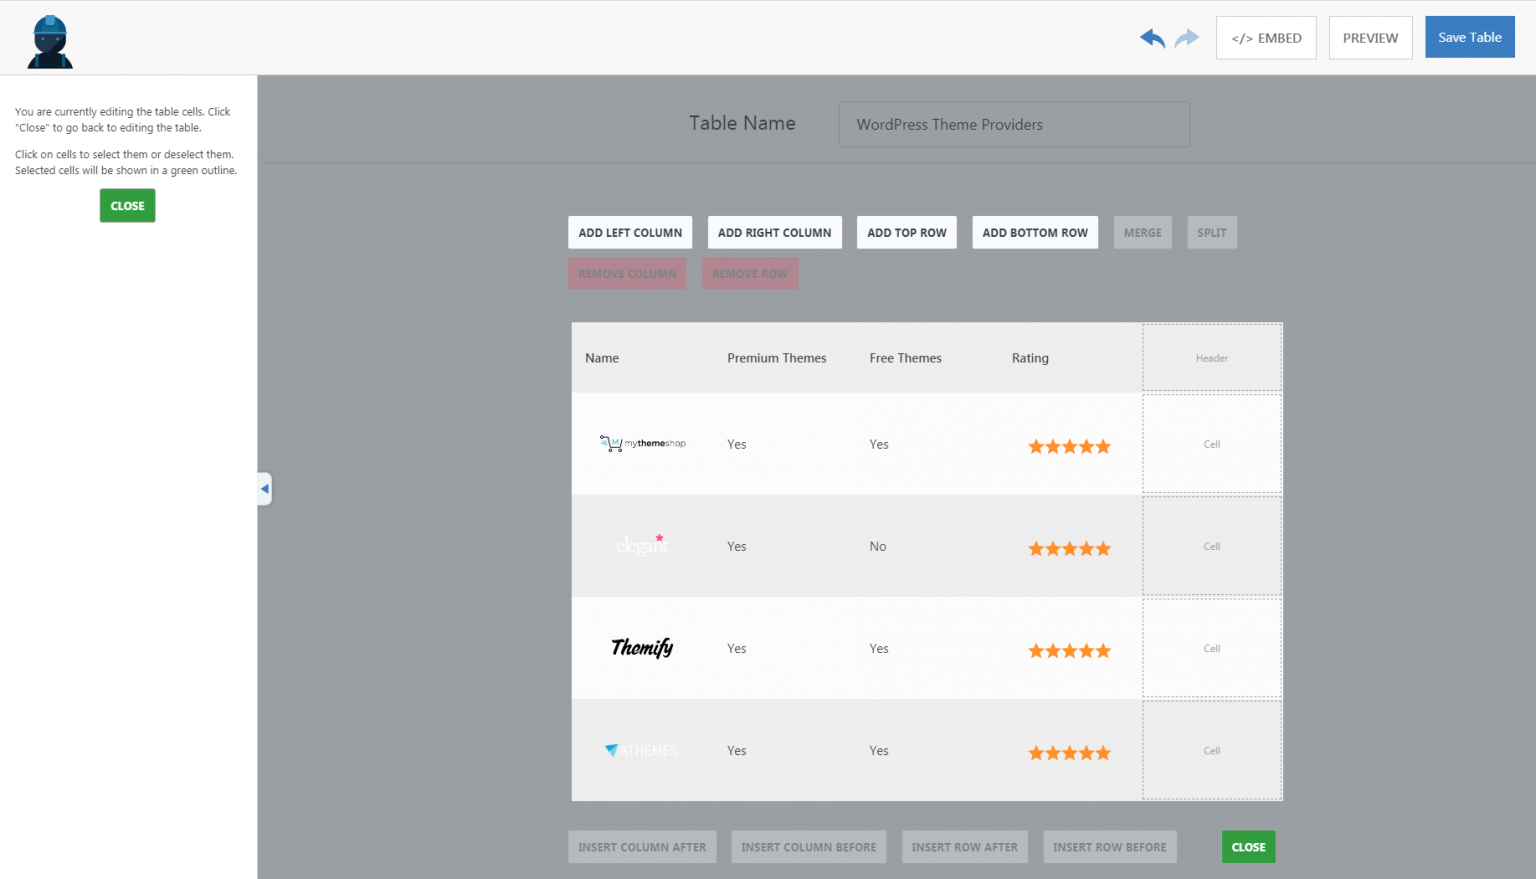The height and width of the screenshot is (879, 1536).
Task: Select the Free Themes header cell
Action: (x=927, y=358)
